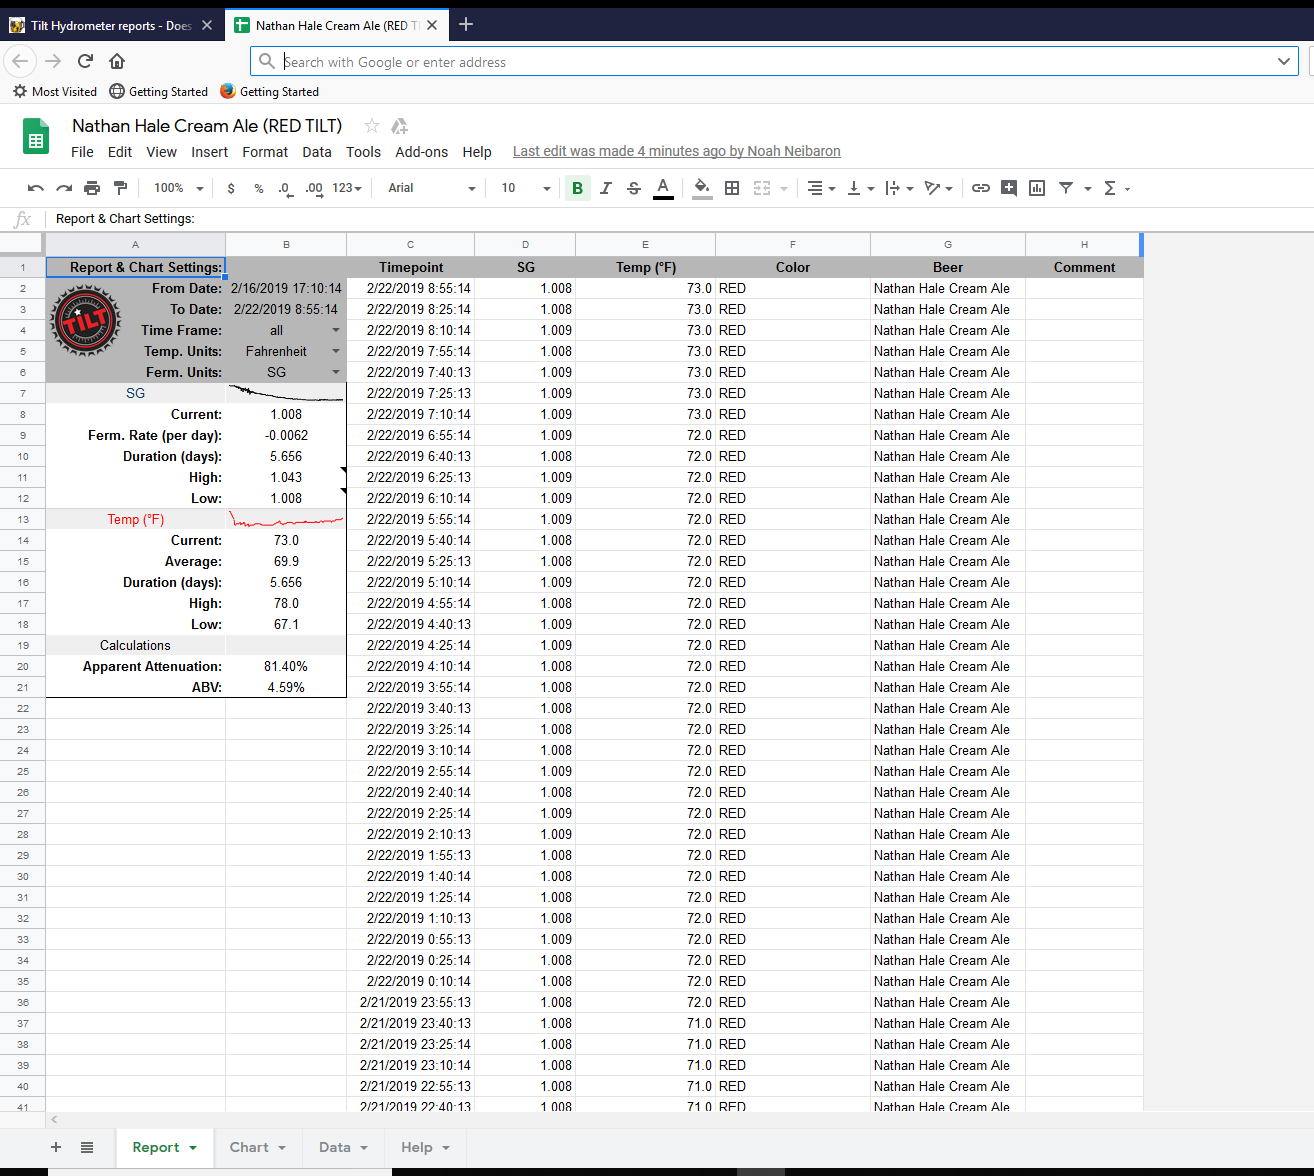Viewport: 1314px width, 1176px height.
Task: Open the All Sheets list icon
Action: coord(87,1147)
